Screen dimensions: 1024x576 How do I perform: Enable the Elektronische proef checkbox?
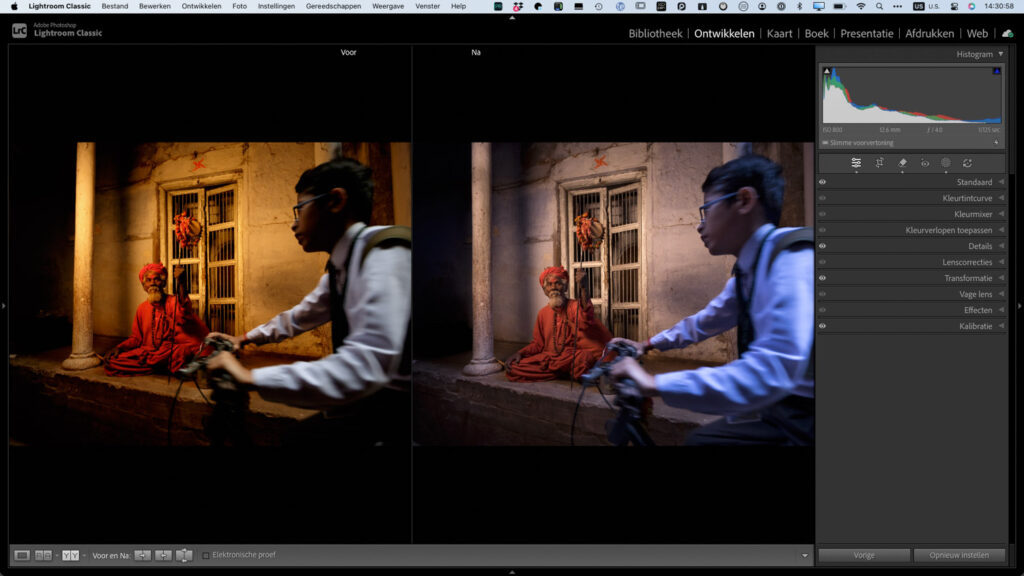point(206,555)
